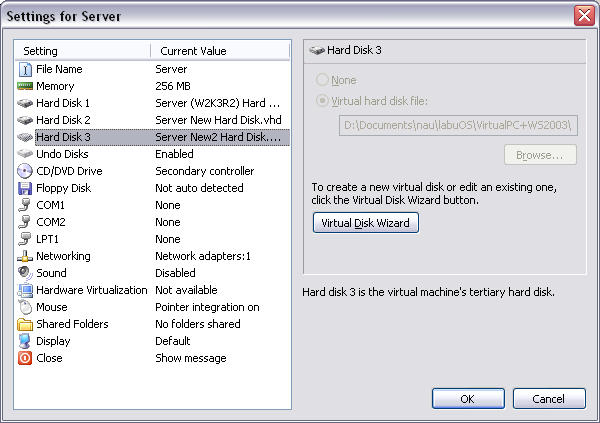
Task: Click the Networking adapter icon
Action: pos(25,256)
